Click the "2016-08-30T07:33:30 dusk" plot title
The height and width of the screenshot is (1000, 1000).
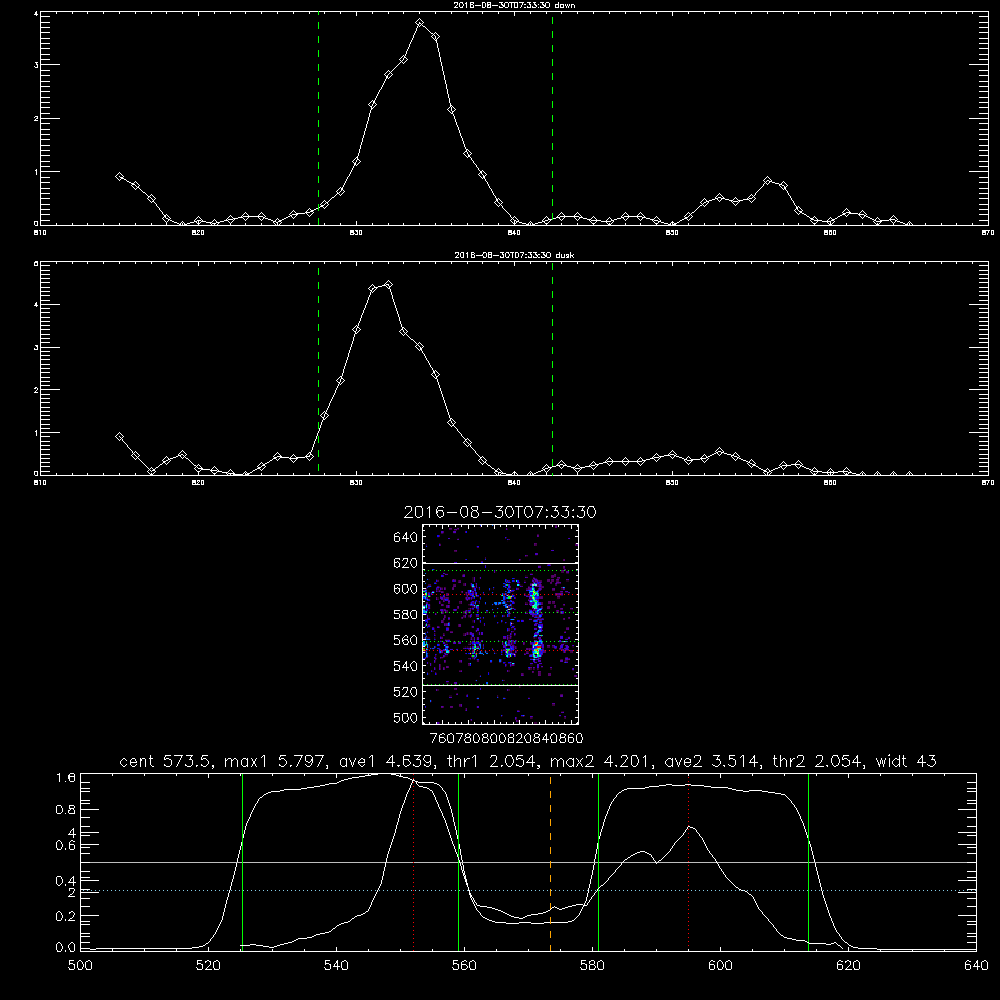coord(514,254)
